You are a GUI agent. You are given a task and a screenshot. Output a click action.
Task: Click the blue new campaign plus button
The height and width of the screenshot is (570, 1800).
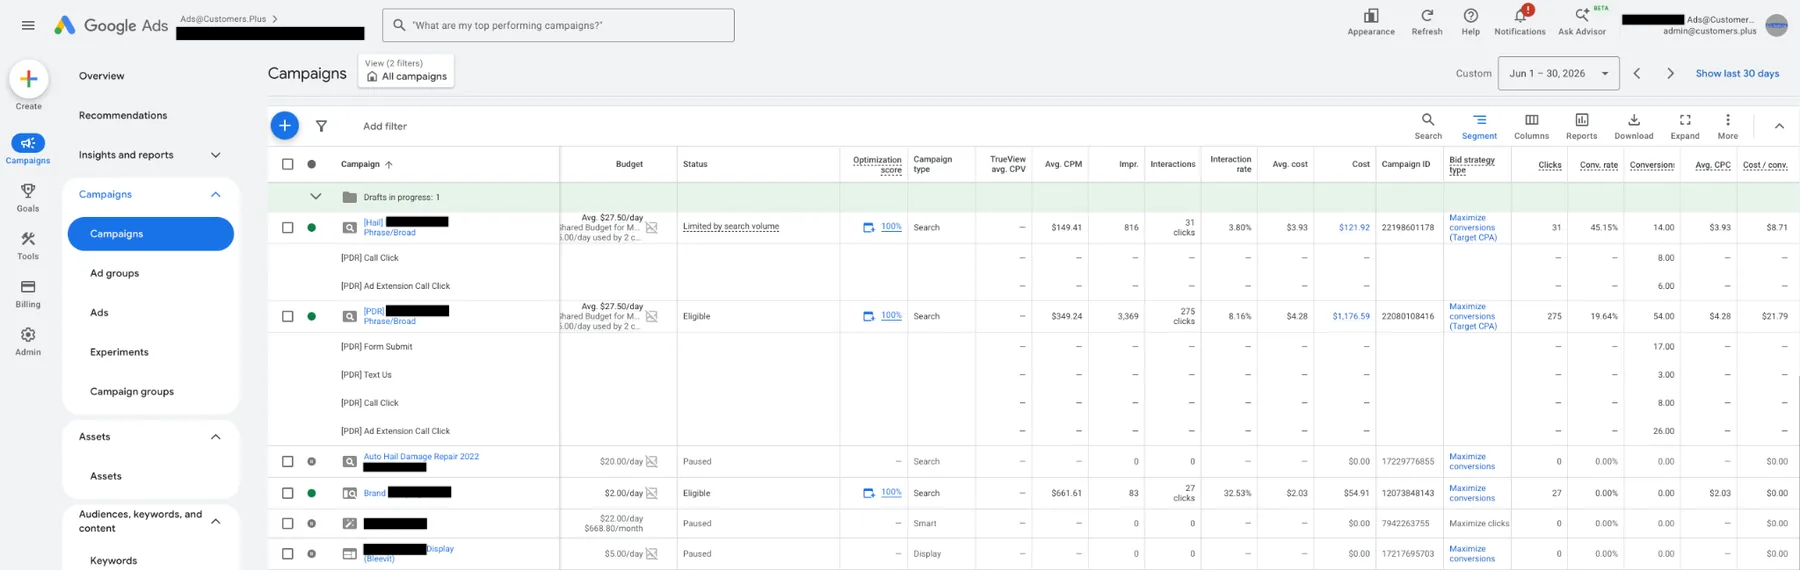(284, 125)
